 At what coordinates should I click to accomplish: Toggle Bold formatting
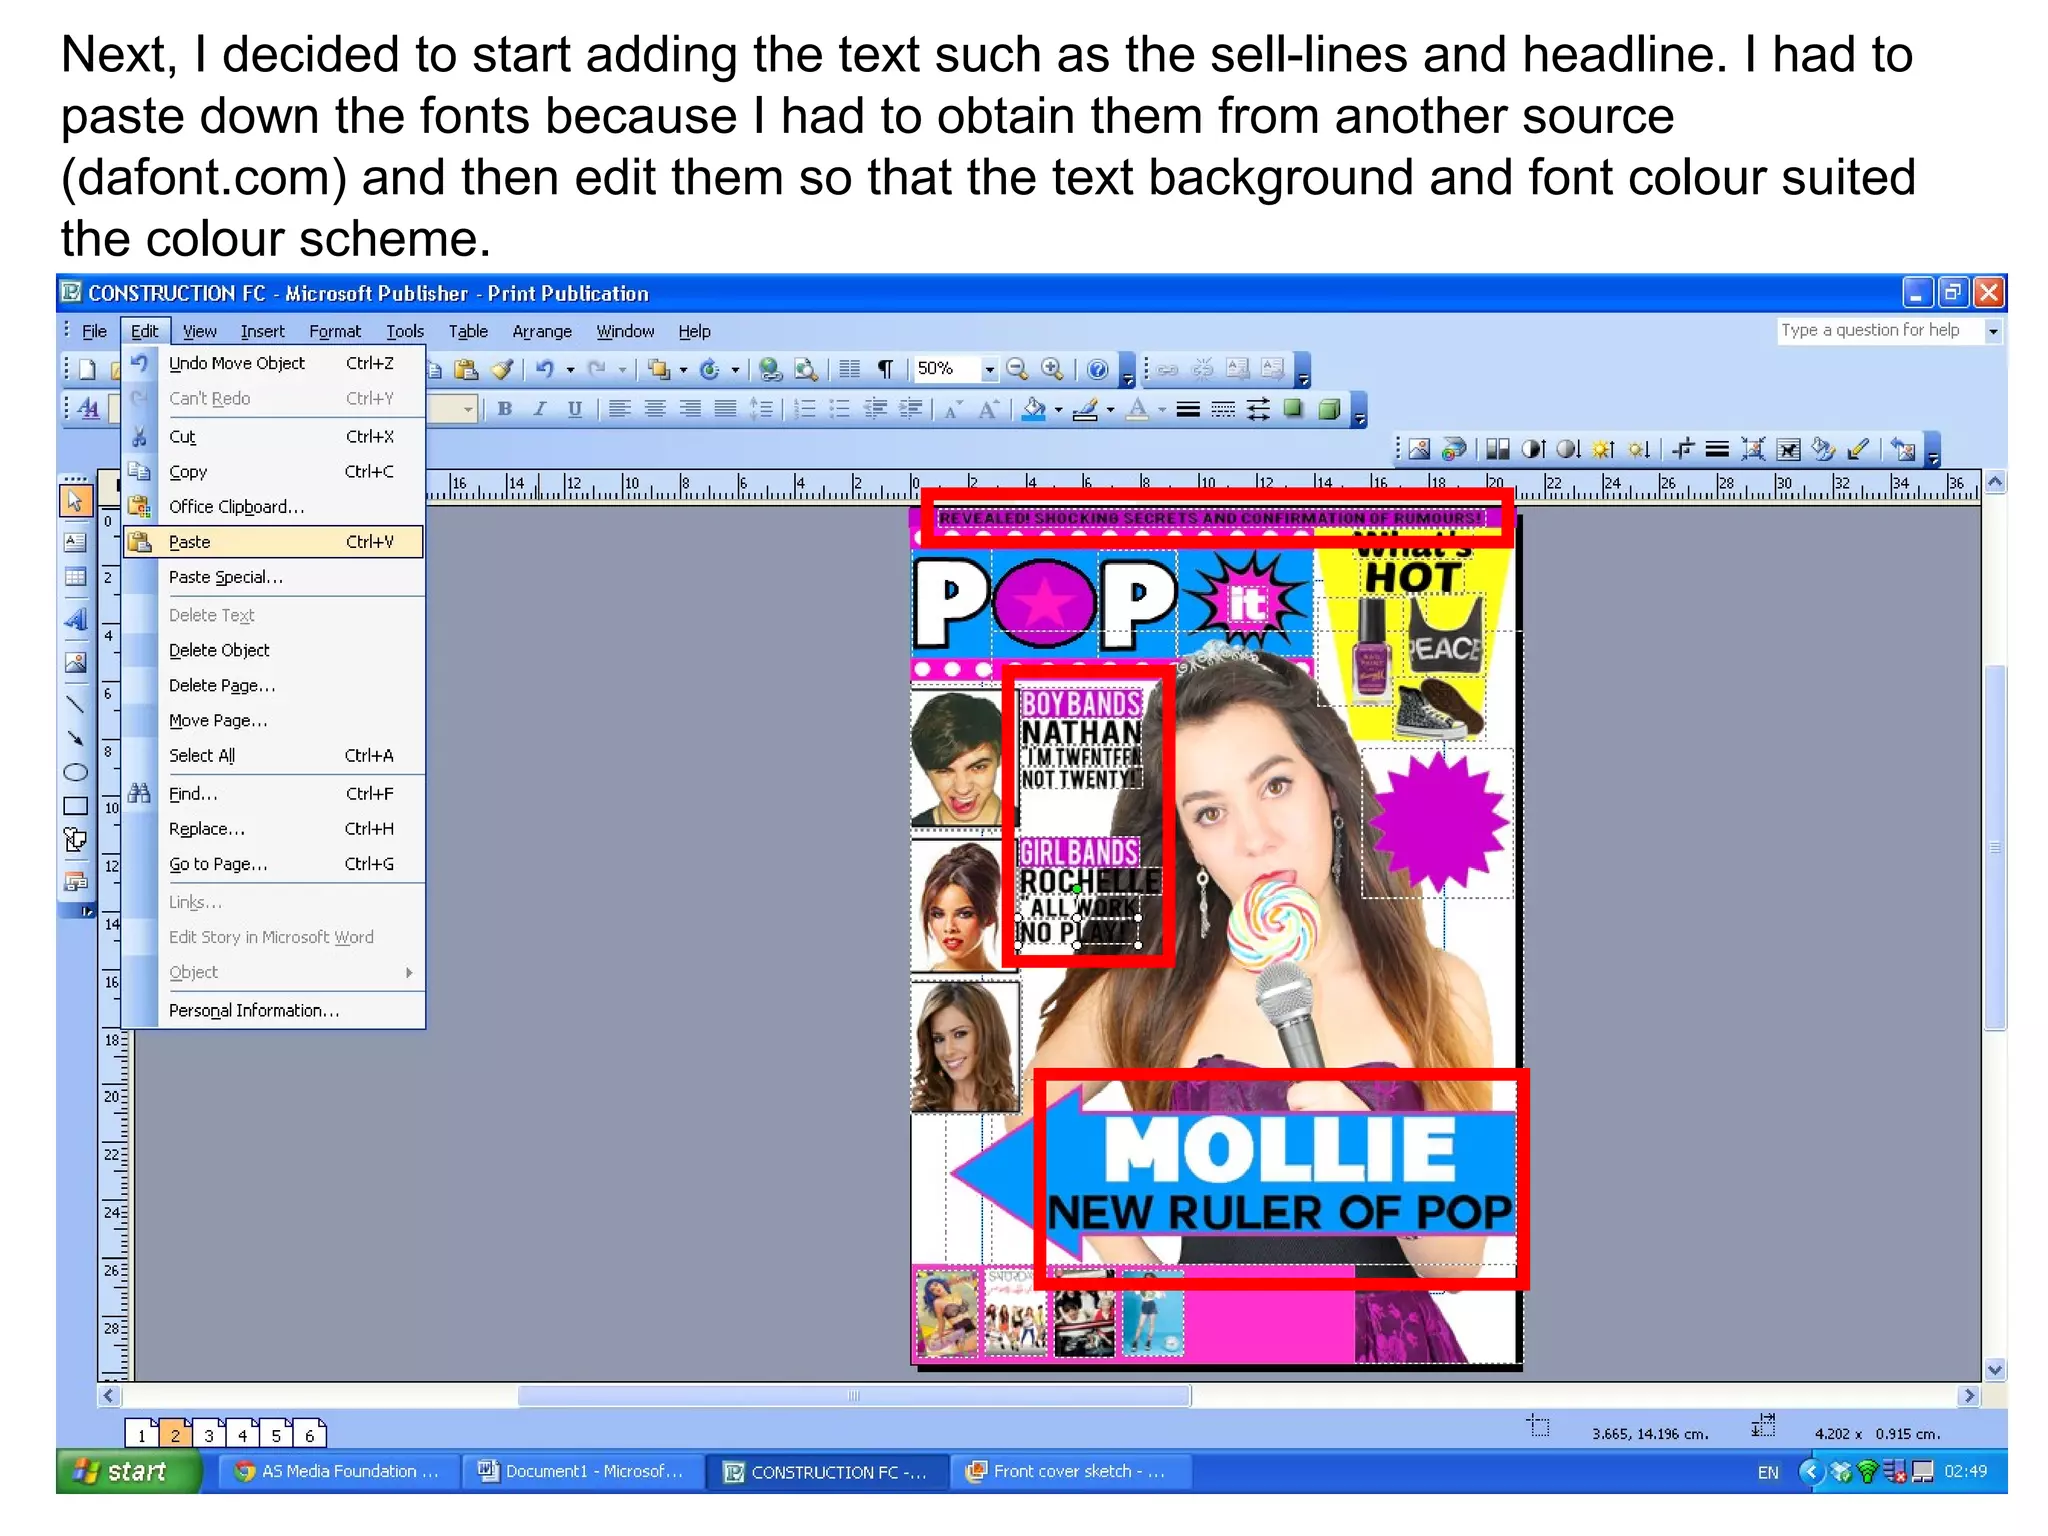(x=505, y=409)
